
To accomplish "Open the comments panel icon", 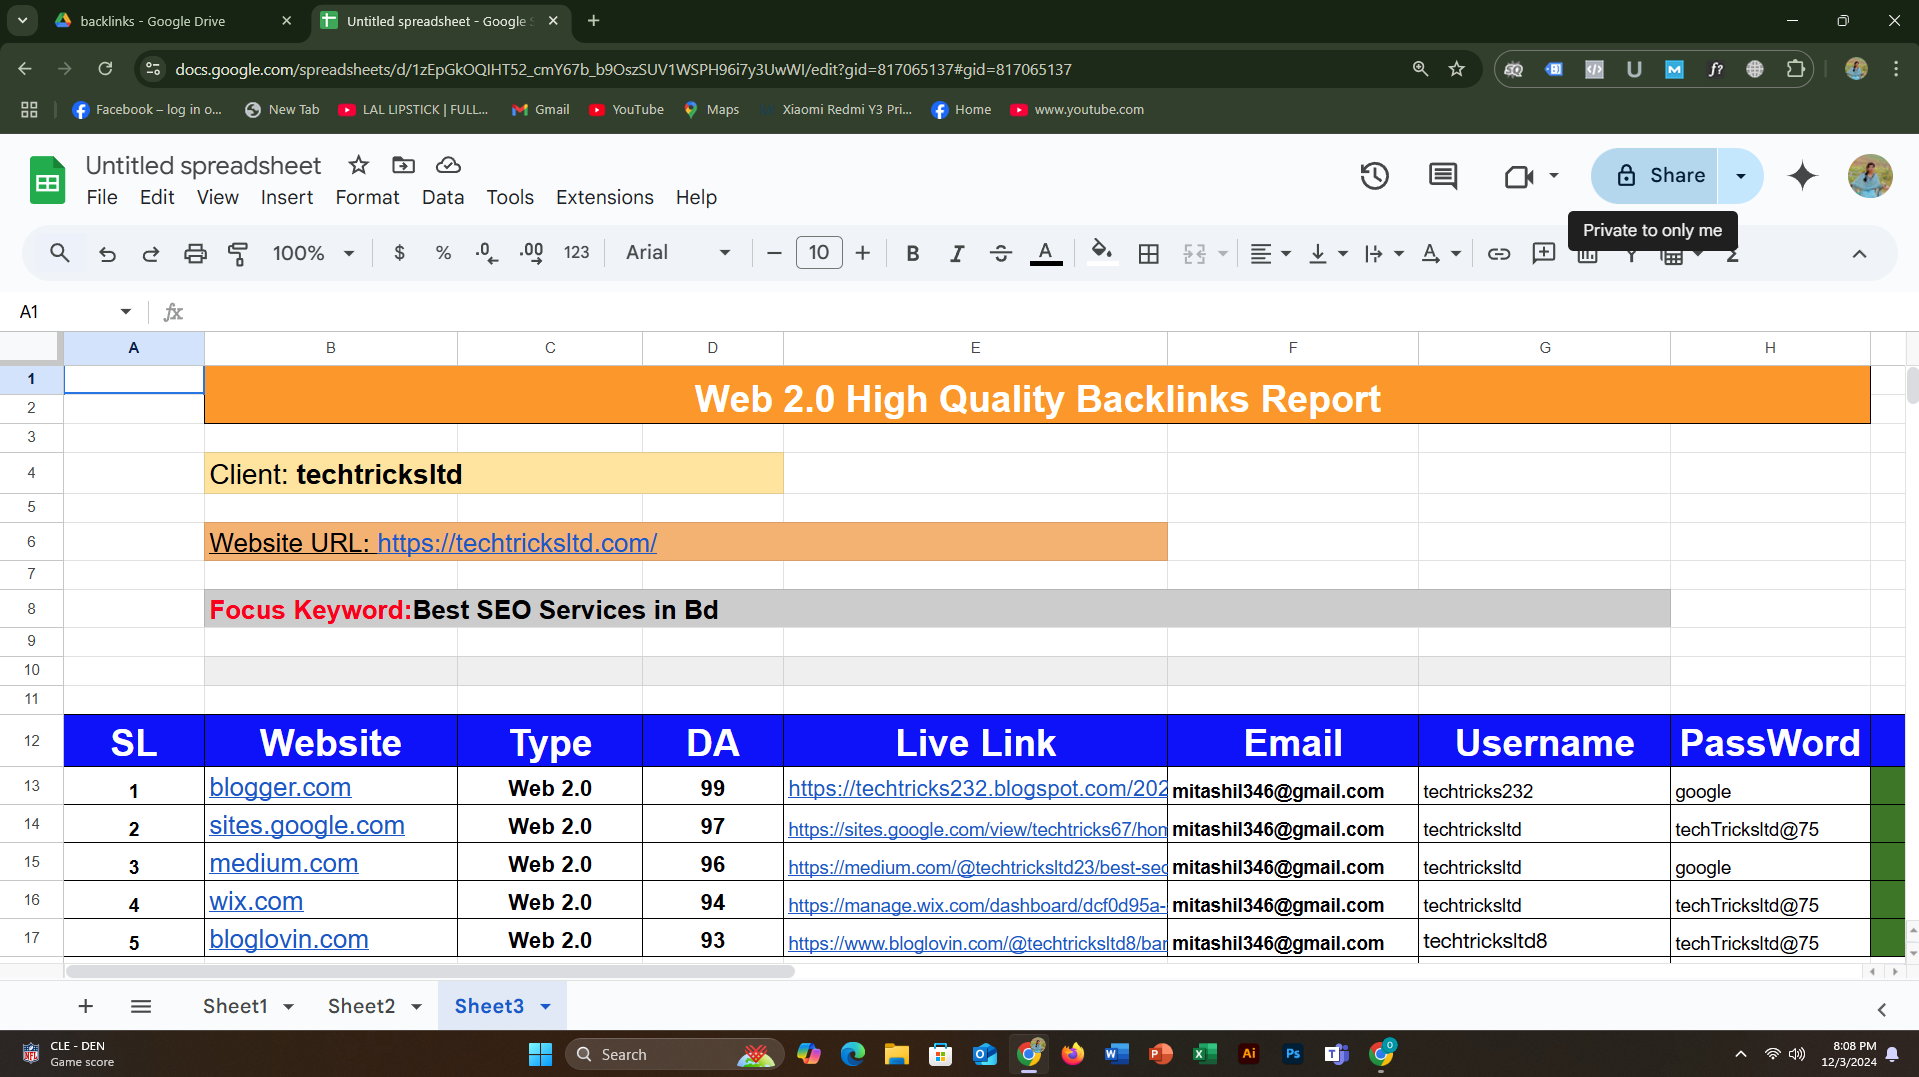I will 1442,176.
